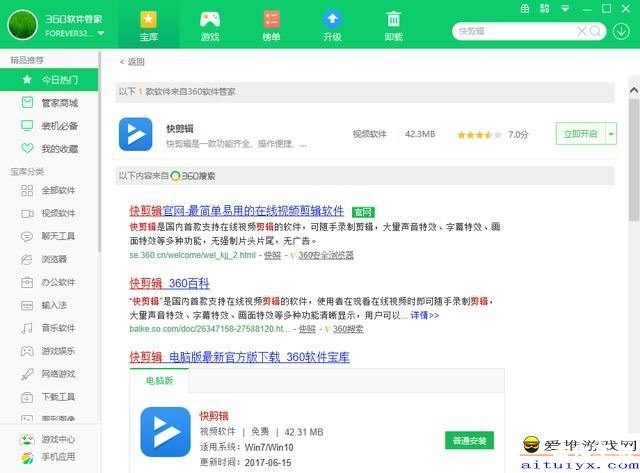Click the red 快剪辑 title in download card
This screenshot has width=640, height=473.
tap(214, 416)
